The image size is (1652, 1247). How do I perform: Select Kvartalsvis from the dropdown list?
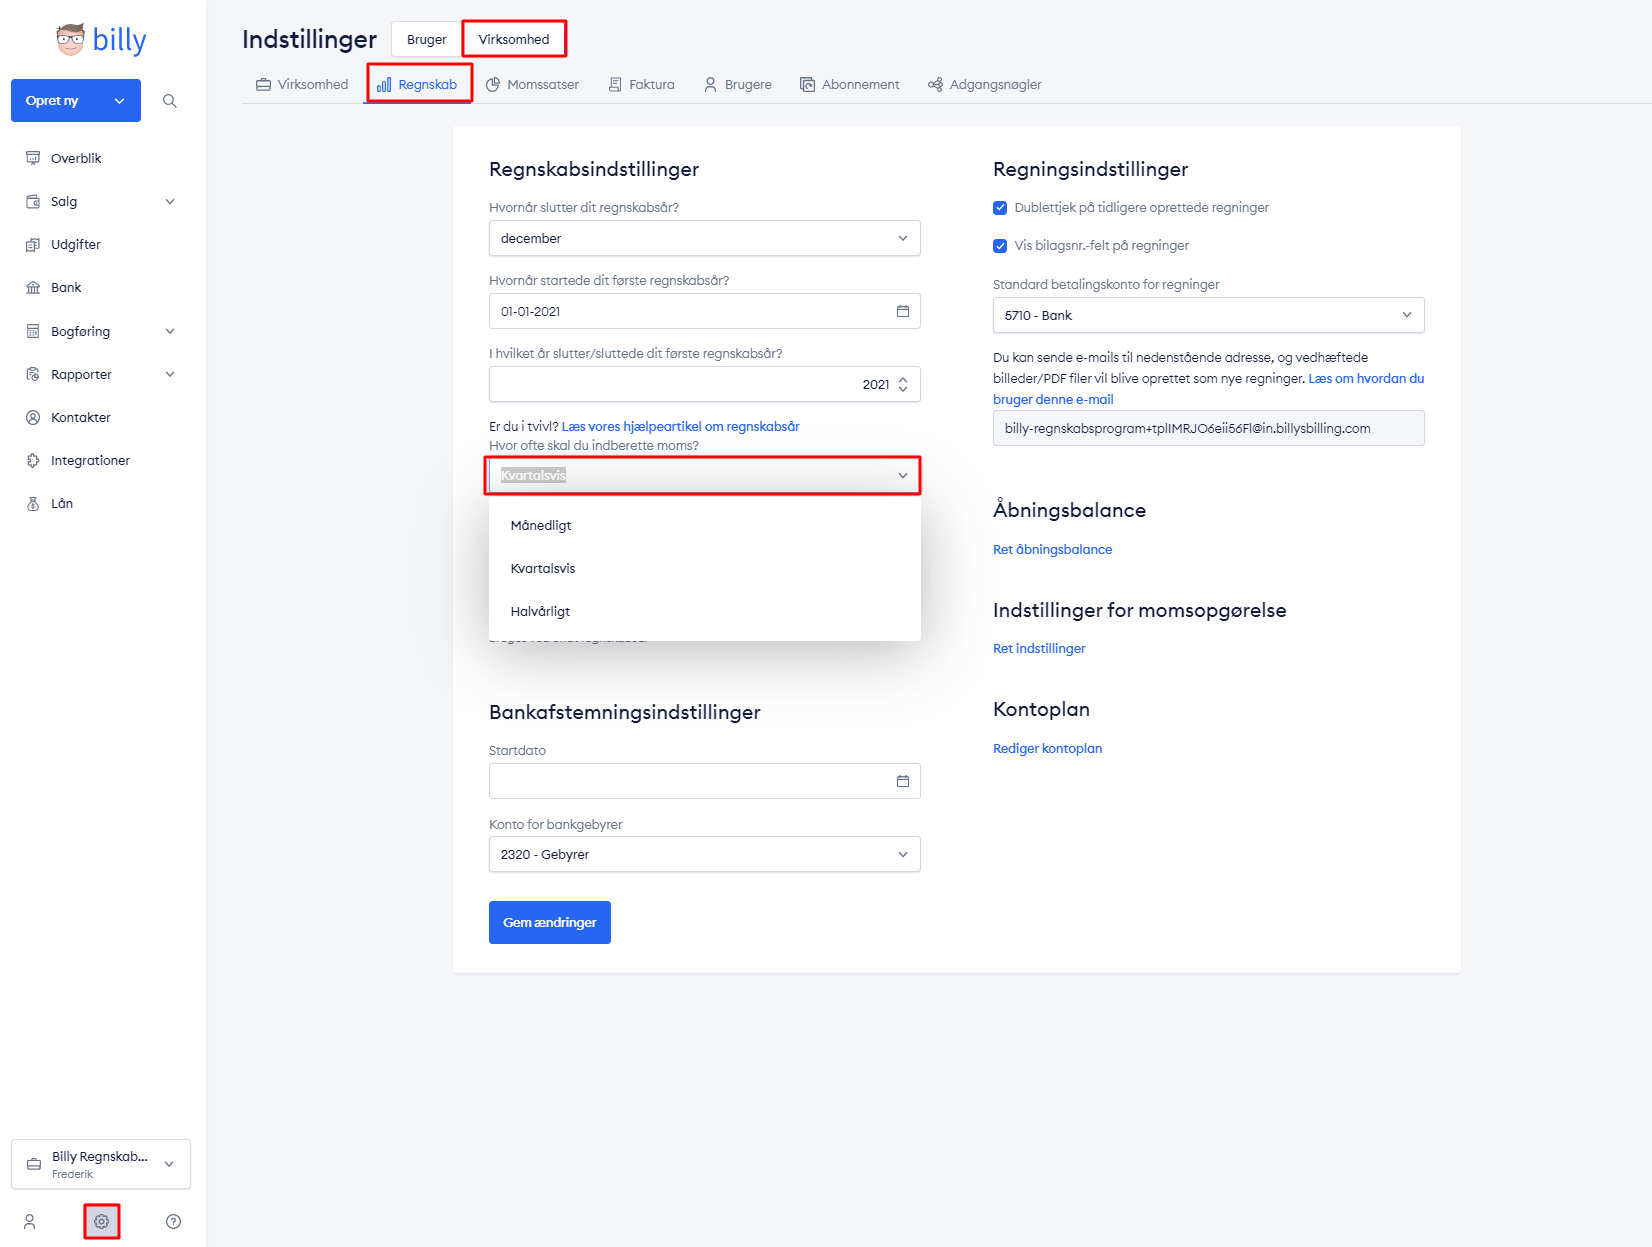(x=705, y=569)
